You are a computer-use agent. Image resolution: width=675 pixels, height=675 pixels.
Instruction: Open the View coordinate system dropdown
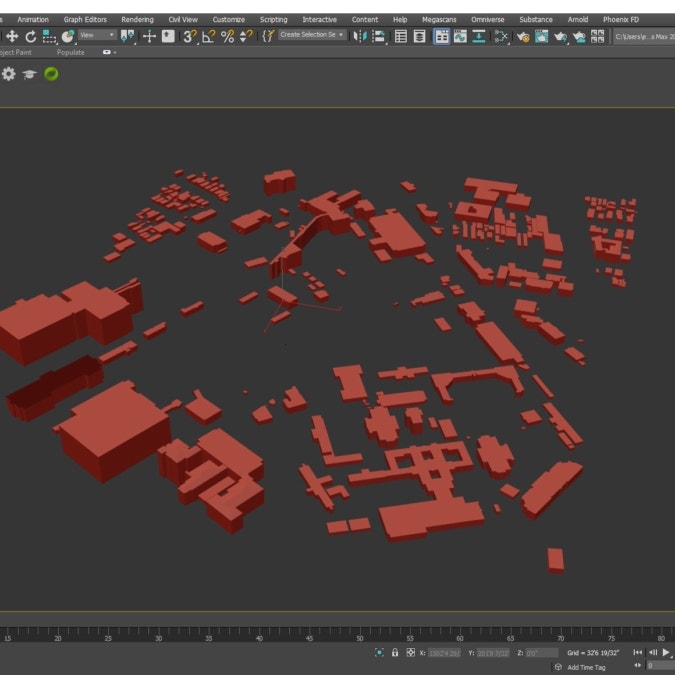98,36
